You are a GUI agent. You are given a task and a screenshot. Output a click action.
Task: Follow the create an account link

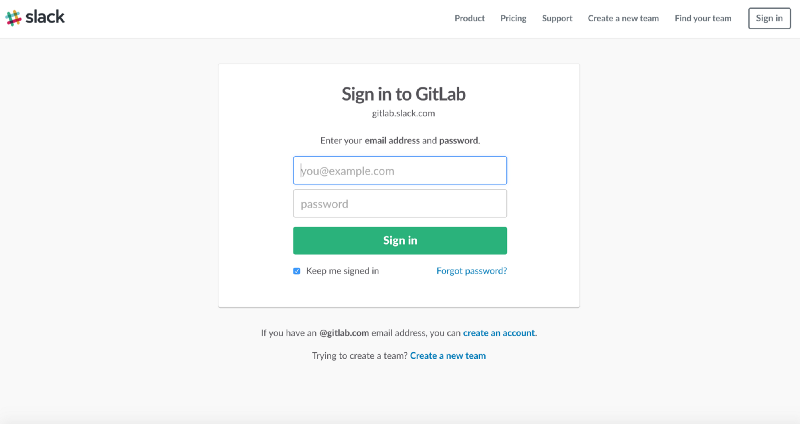pyautogui.click(x=499, y=332)
